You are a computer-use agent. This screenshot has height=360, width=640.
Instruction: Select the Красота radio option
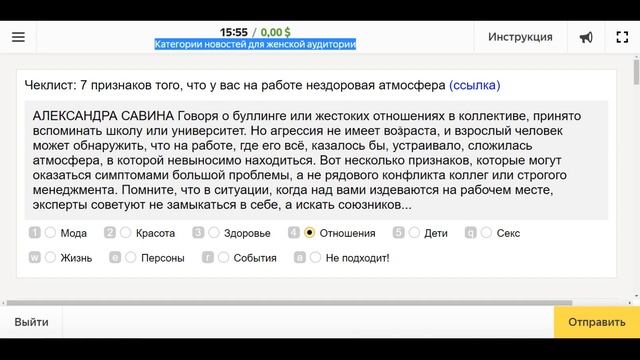pos(126,233)
